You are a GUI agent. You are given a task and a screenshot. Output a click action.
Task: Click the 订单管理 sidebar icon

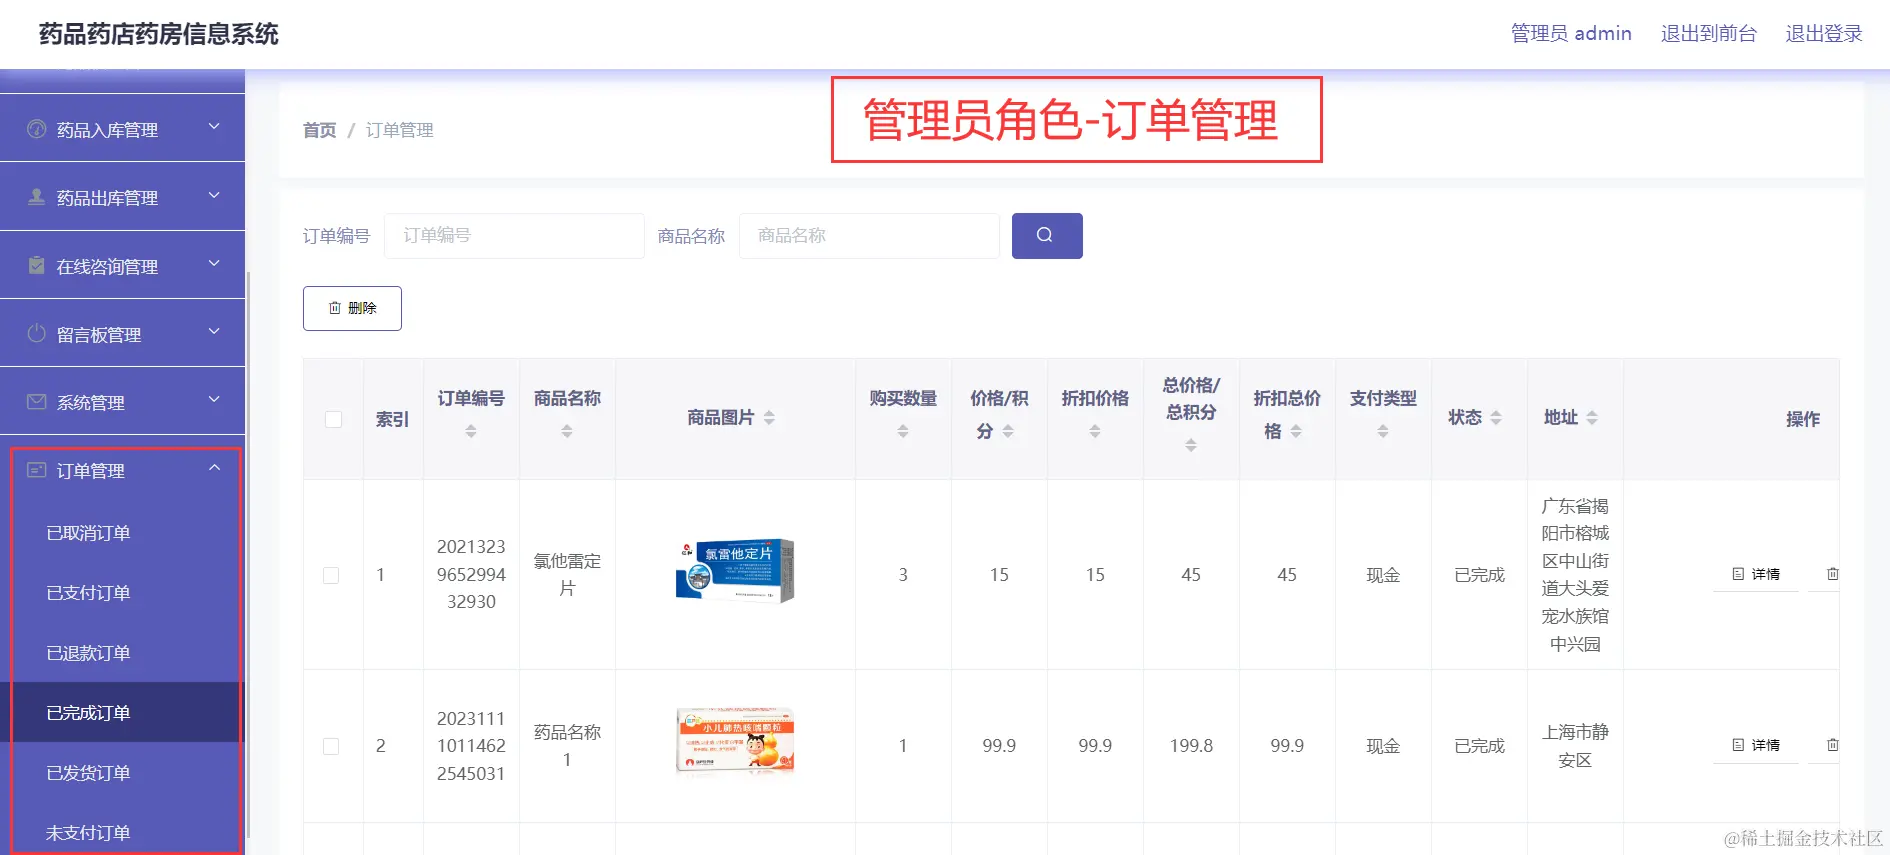point(36,470)
